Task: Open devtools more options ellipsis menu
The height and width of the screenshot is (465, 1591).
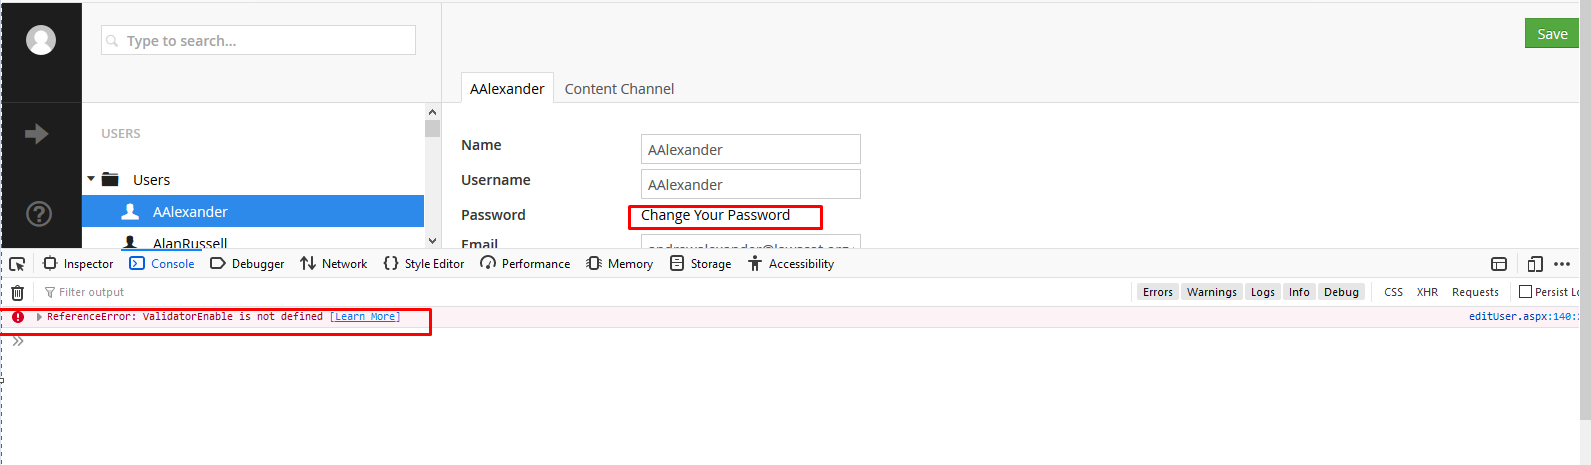Action: [1562, 264]
